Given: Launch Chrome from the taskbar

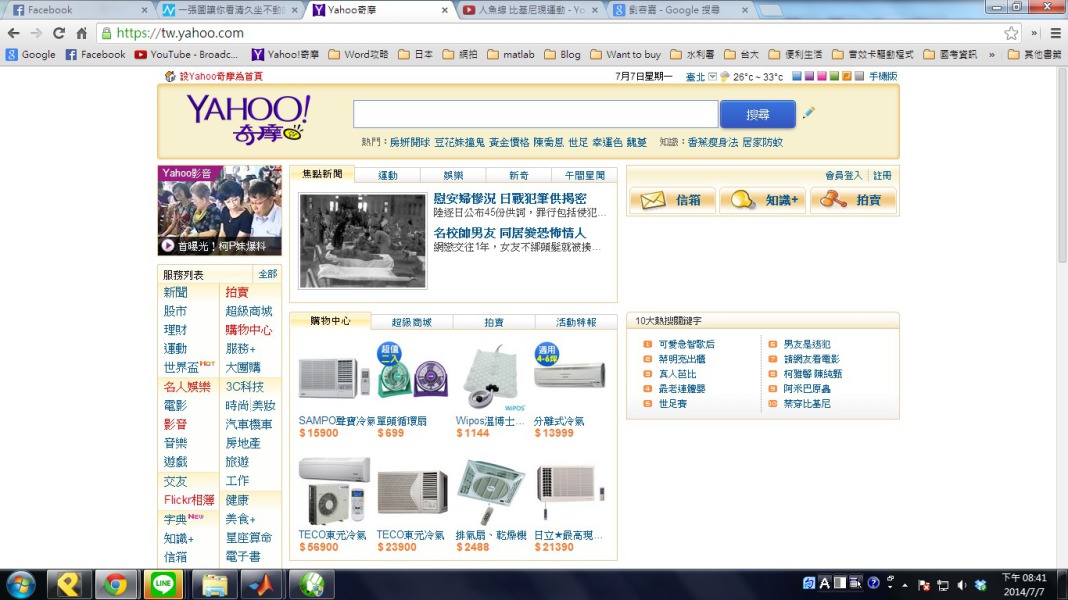Looking at the screenshot, I should (115, 584).
